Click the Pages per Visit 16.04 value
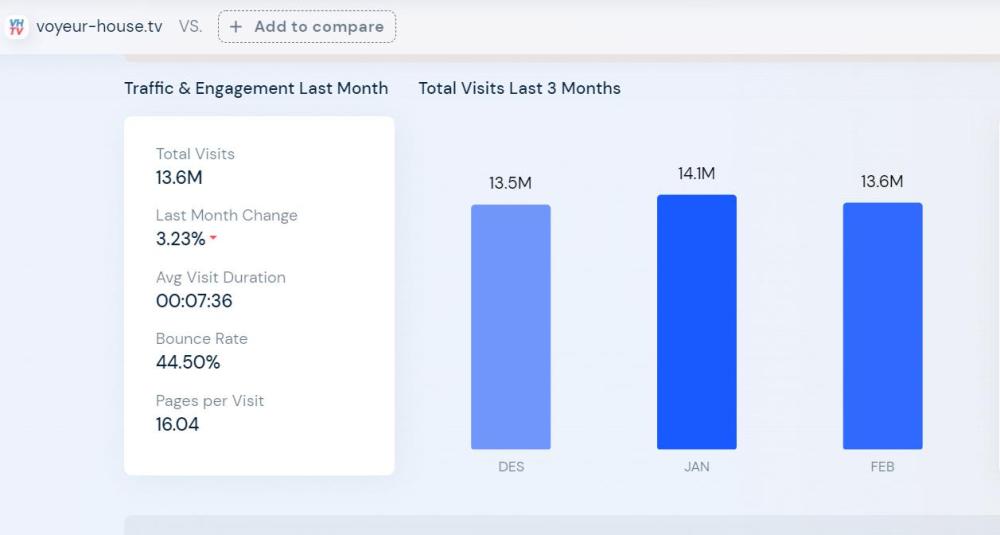Screen dimensions: 1000x535 177,424
